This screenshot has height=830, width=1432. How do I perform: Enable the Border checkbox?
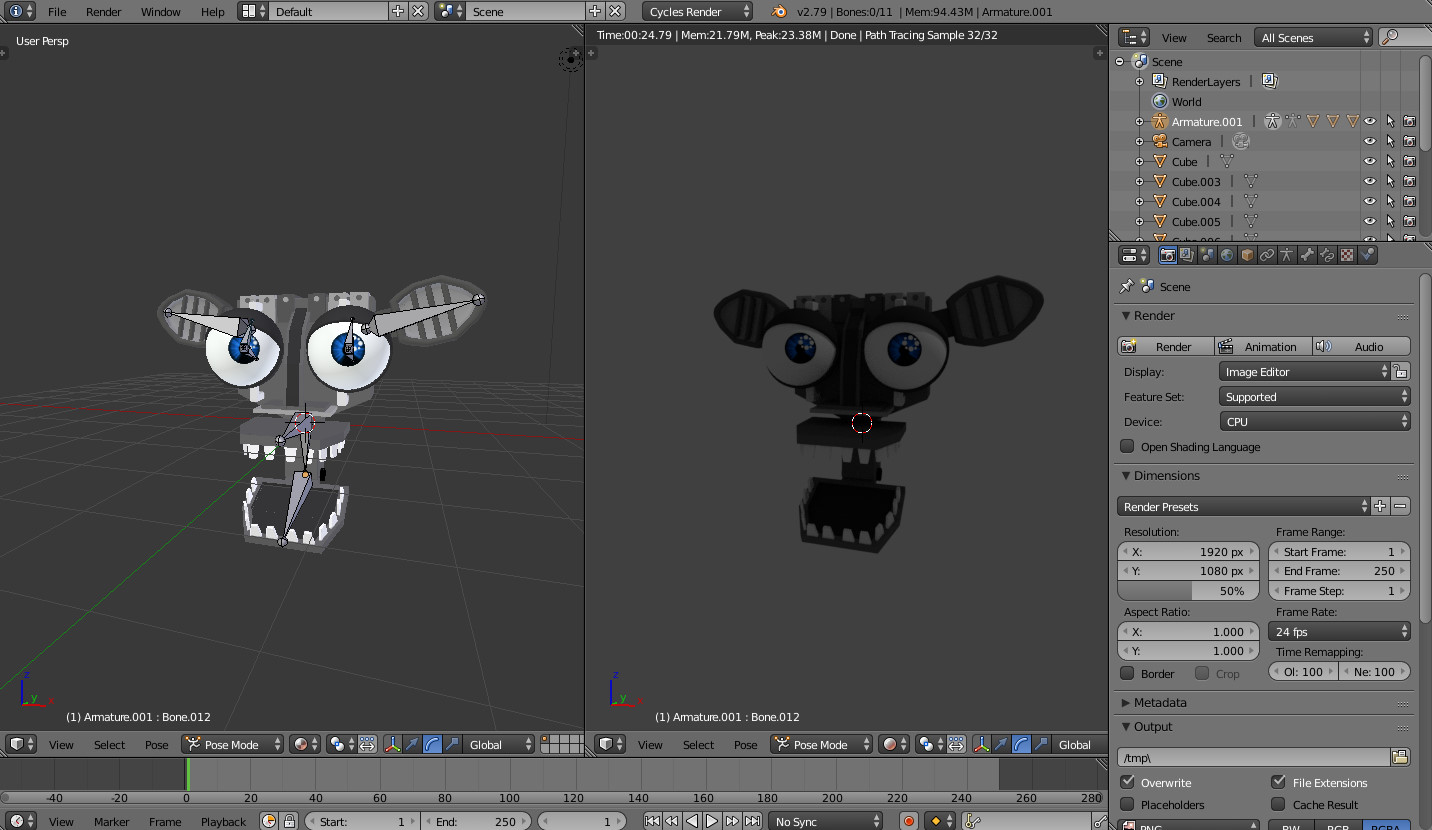pos(1128,673)
